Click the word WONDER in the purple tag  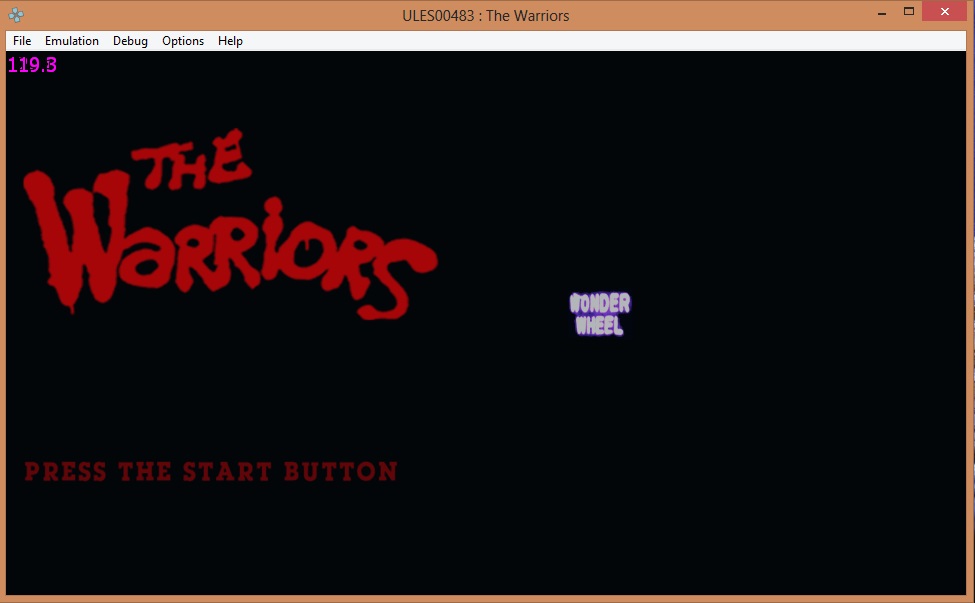600,303
